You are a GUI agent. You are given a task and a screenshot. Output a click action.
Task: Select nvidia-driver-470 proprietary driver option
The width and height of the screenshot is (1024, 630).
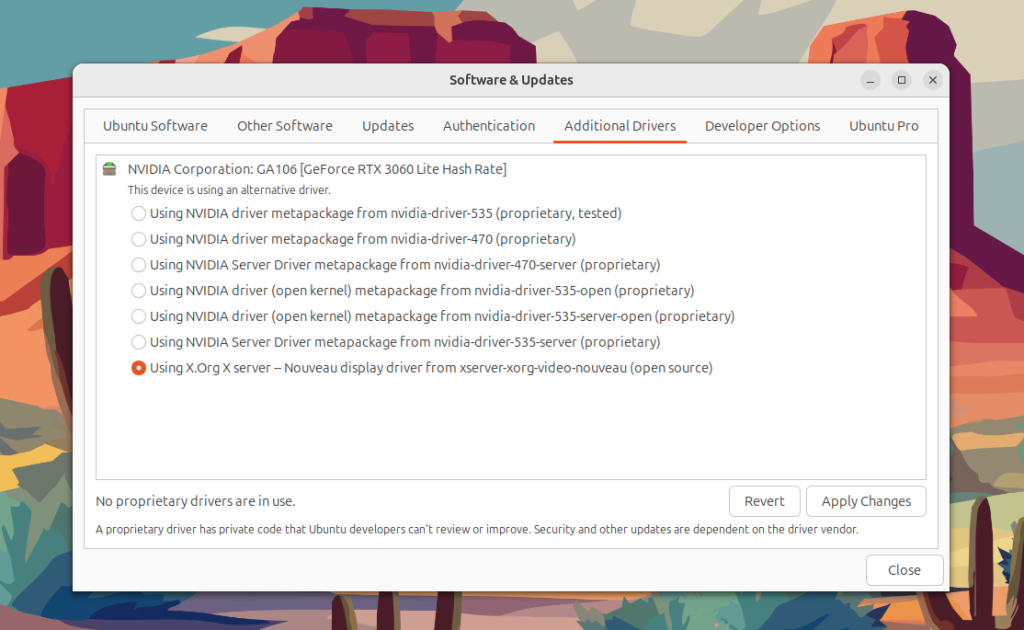138,239
